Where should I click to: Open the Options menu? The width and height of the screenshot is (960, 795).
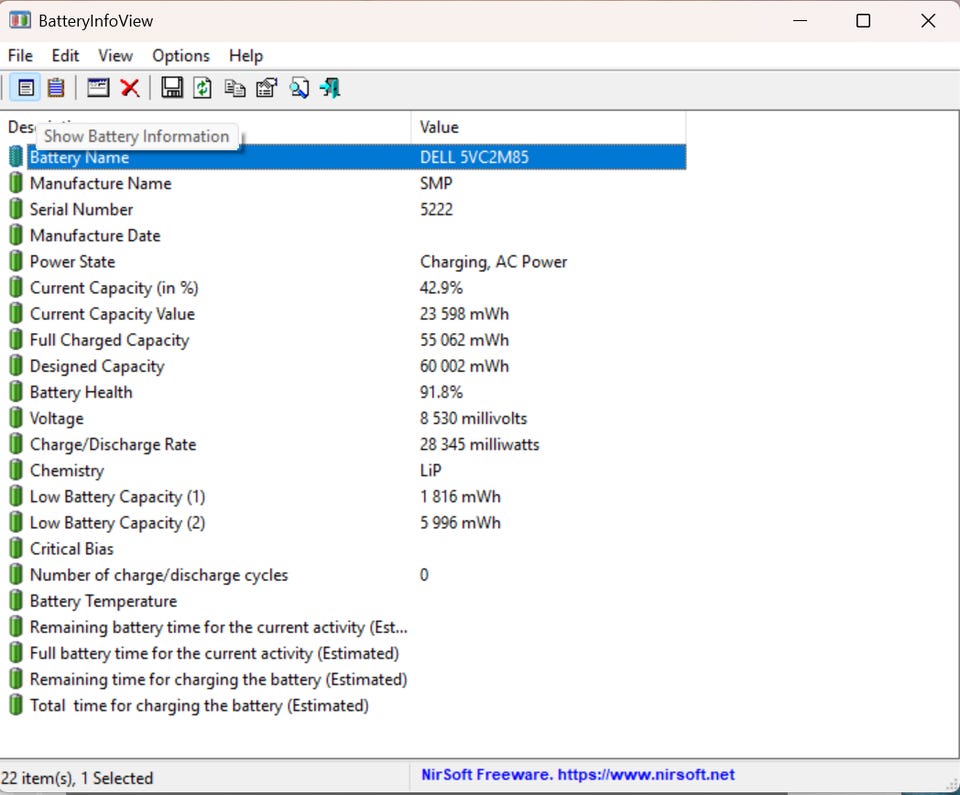pyautogui.click(x=181, y=56)
